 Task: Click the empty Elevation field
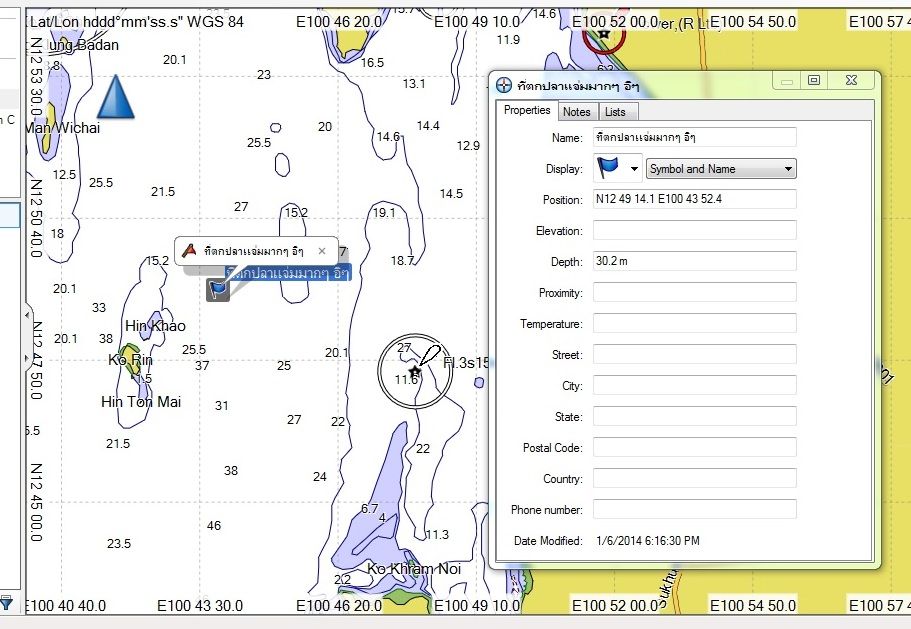pyautogui.click(x=694, y=231)
